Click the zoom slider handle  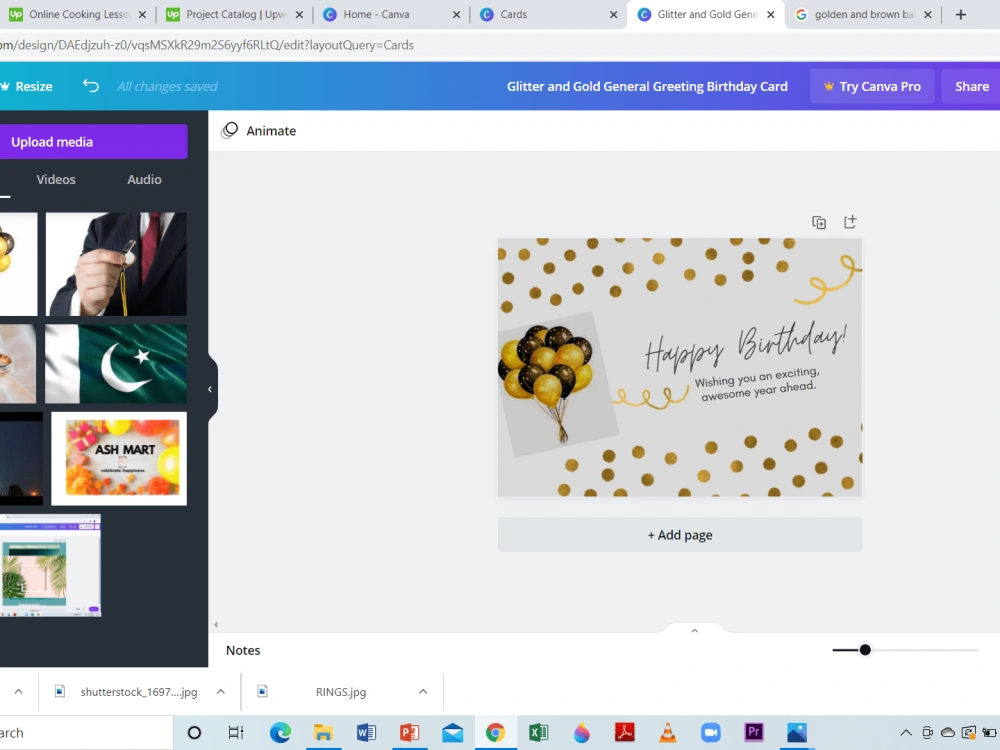[x=865, y=650]
